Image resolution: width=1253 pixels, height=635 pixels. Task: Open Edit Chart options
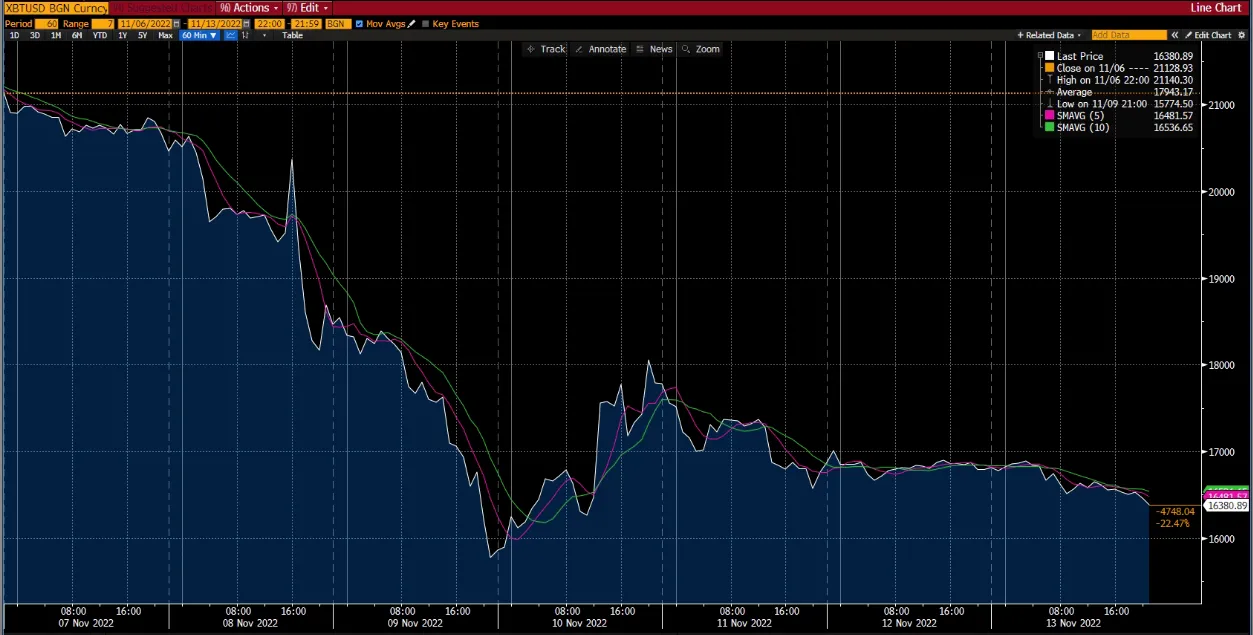pos(1213,34)
